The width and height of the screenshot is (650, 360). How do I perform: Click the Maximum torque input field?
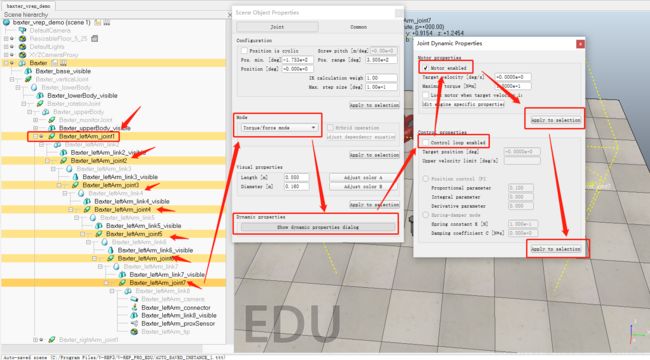coord(513,86)
